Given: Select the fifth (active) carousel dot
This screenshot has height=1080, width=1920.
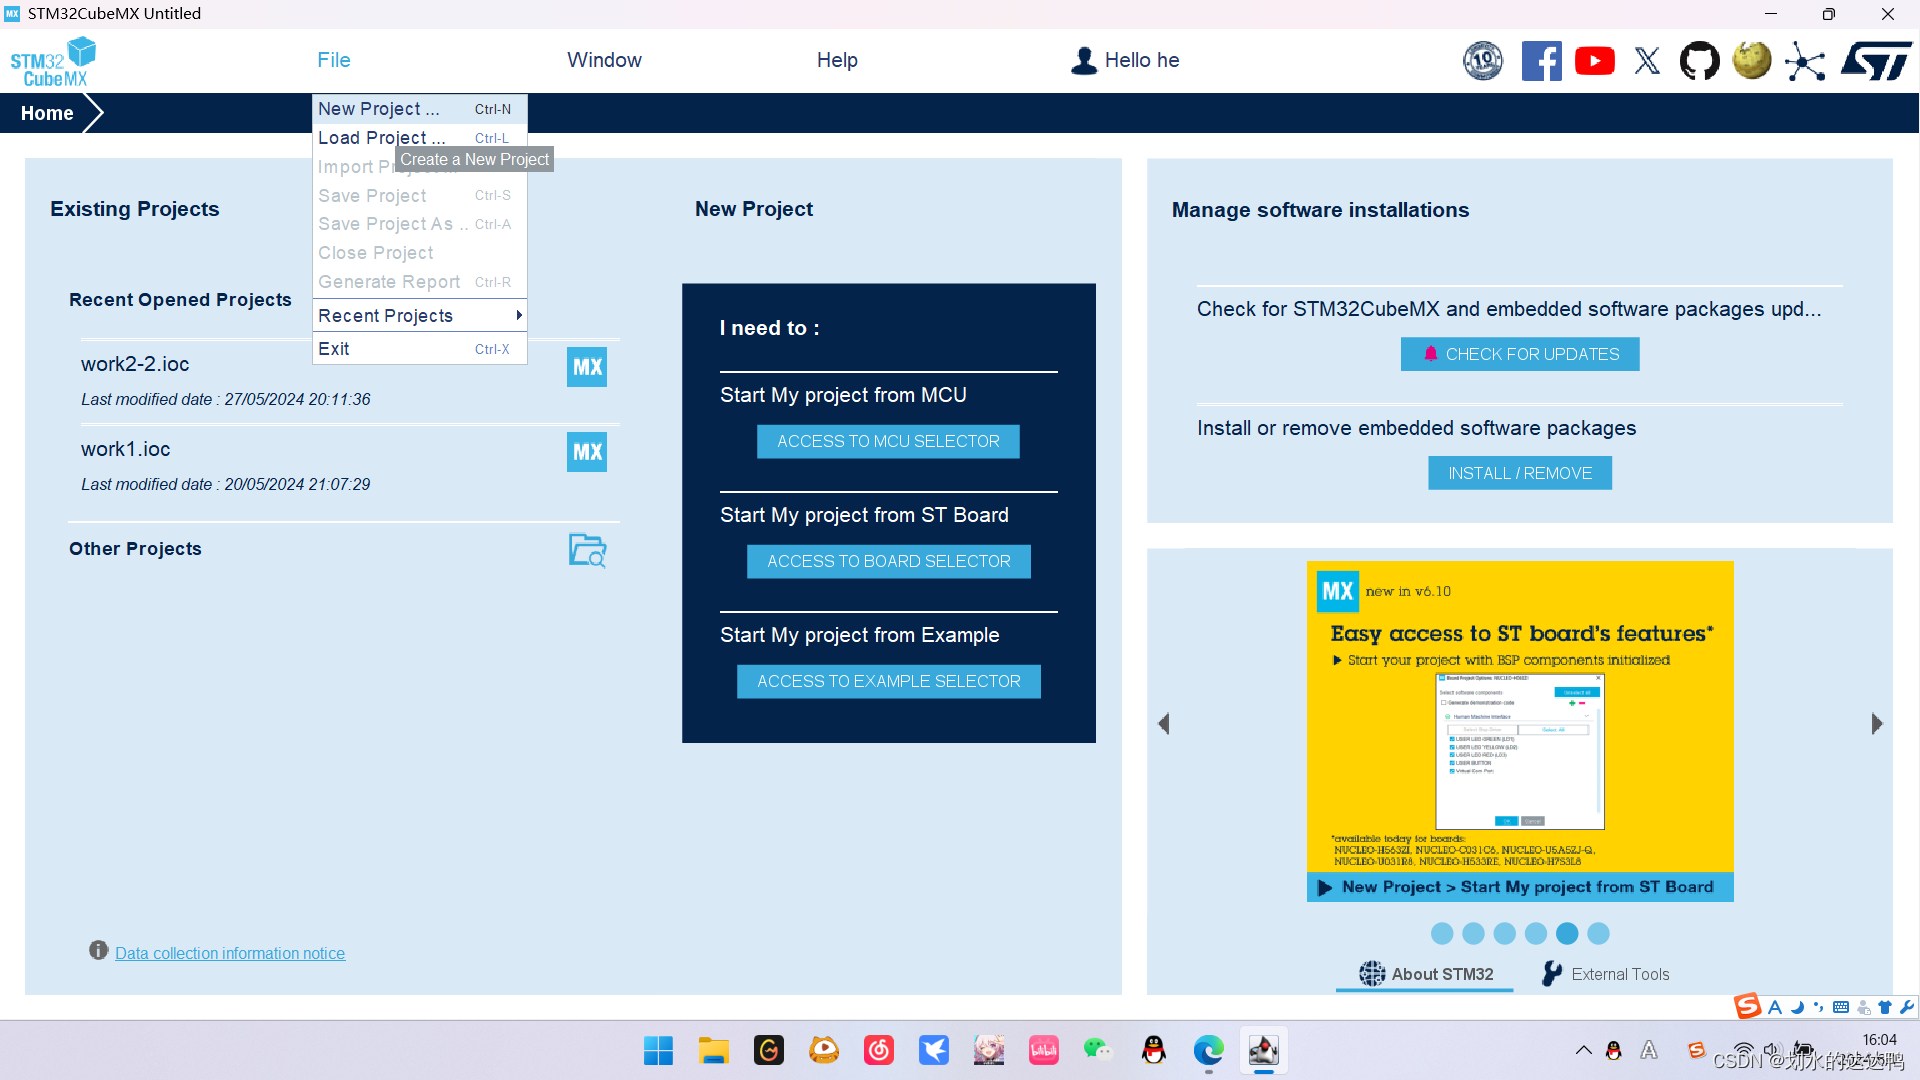Looking at the screenshot, I should coord(1567,934).
